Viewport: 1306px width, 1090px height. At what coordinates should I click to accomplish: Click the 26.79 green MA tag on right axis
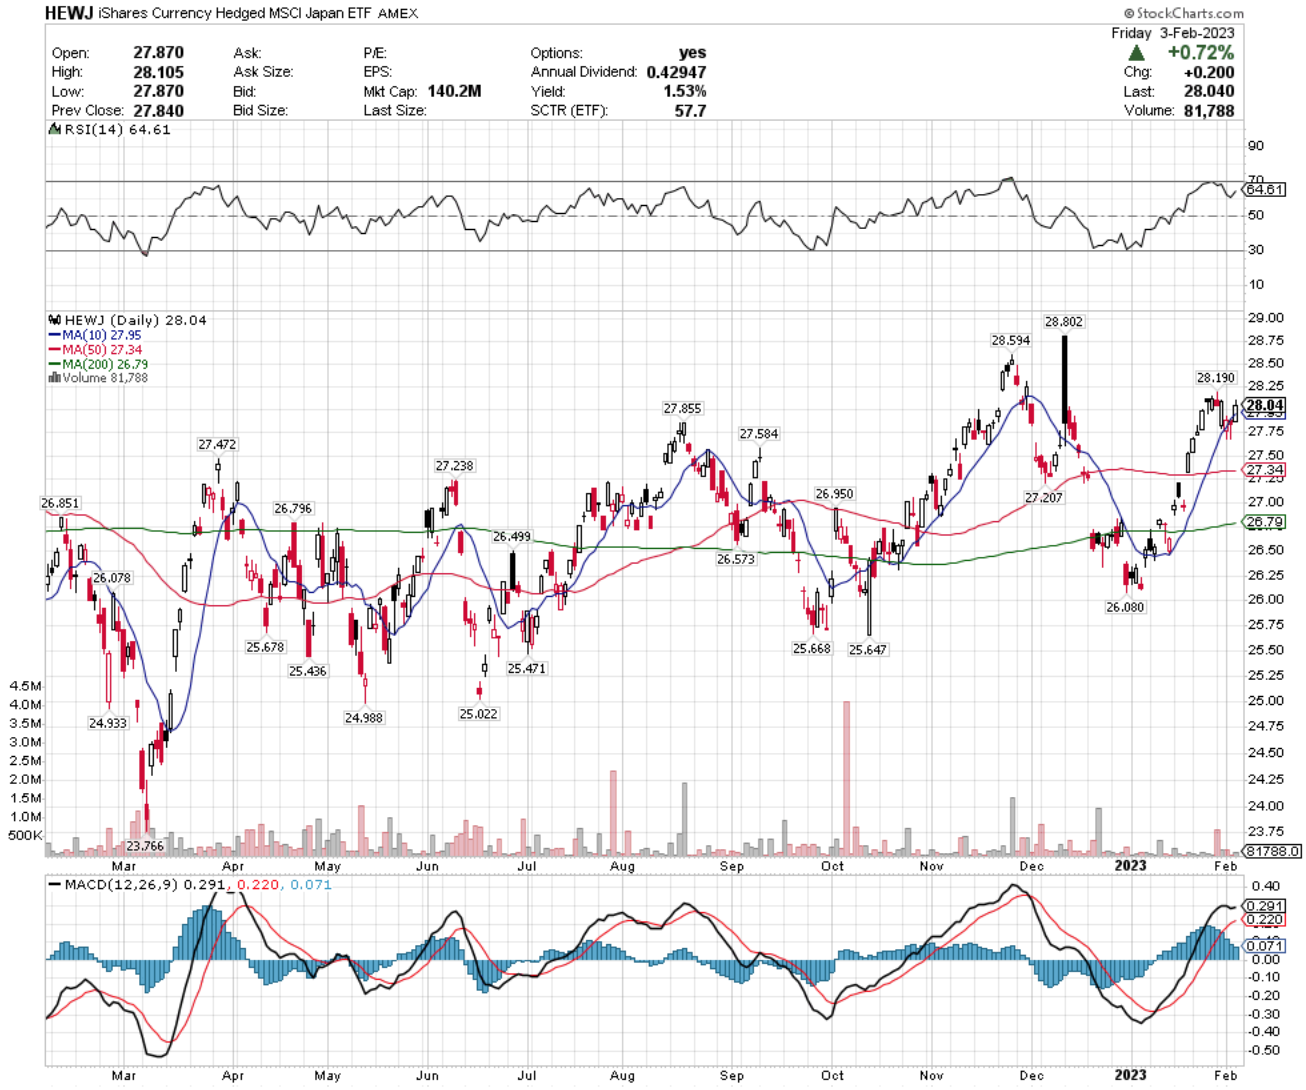coord(1265,522)
